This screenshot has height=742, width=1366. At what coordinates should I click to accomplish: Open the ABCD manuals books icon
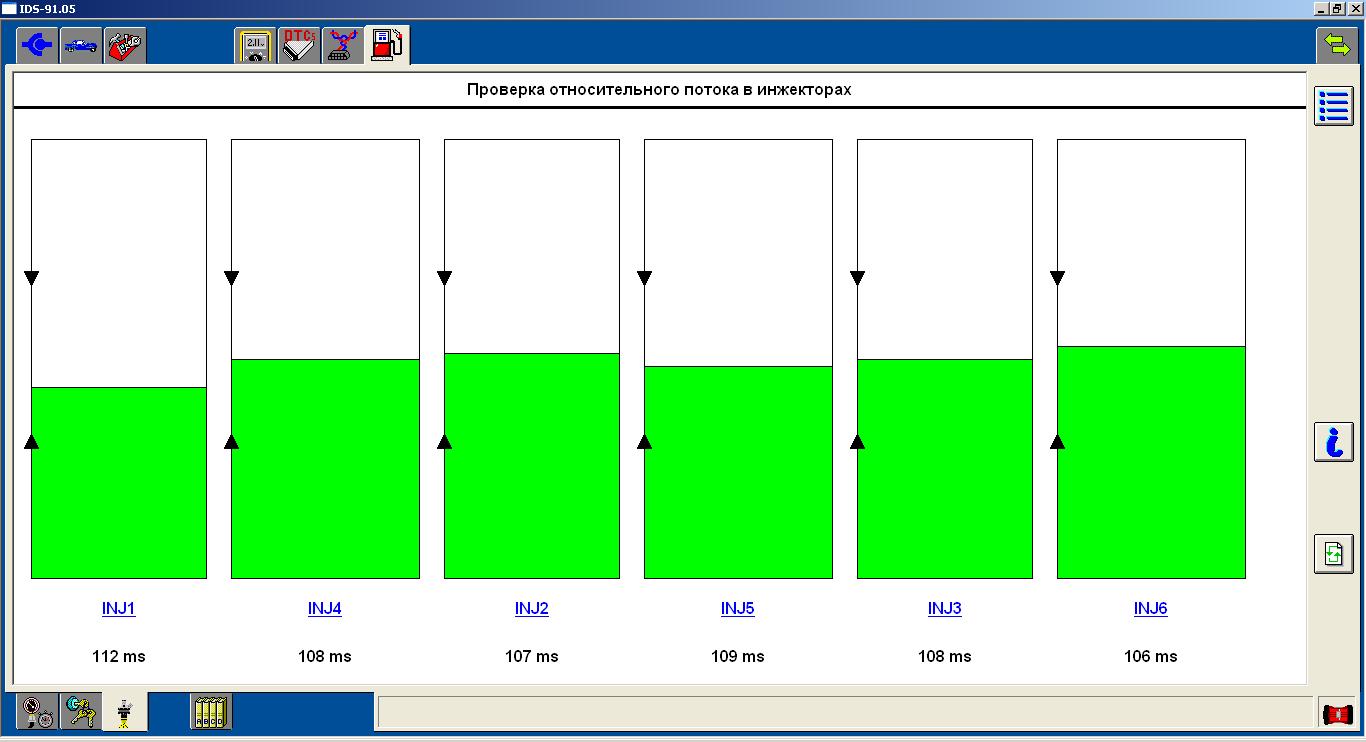211,711
